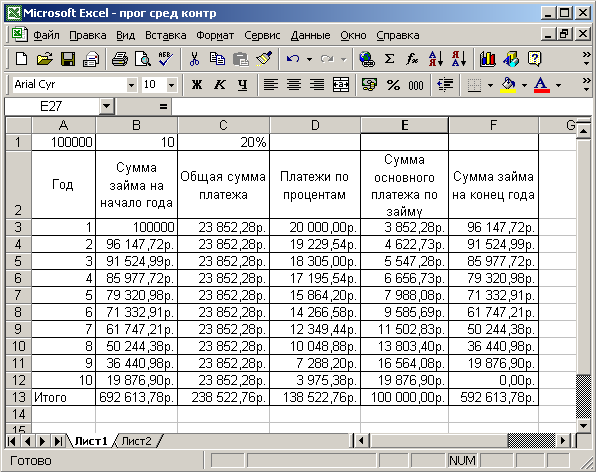The width and height of the screenshot is (596, 472).
Task: Click the Format Painter brush icon
Action: [x=264, y=59]
